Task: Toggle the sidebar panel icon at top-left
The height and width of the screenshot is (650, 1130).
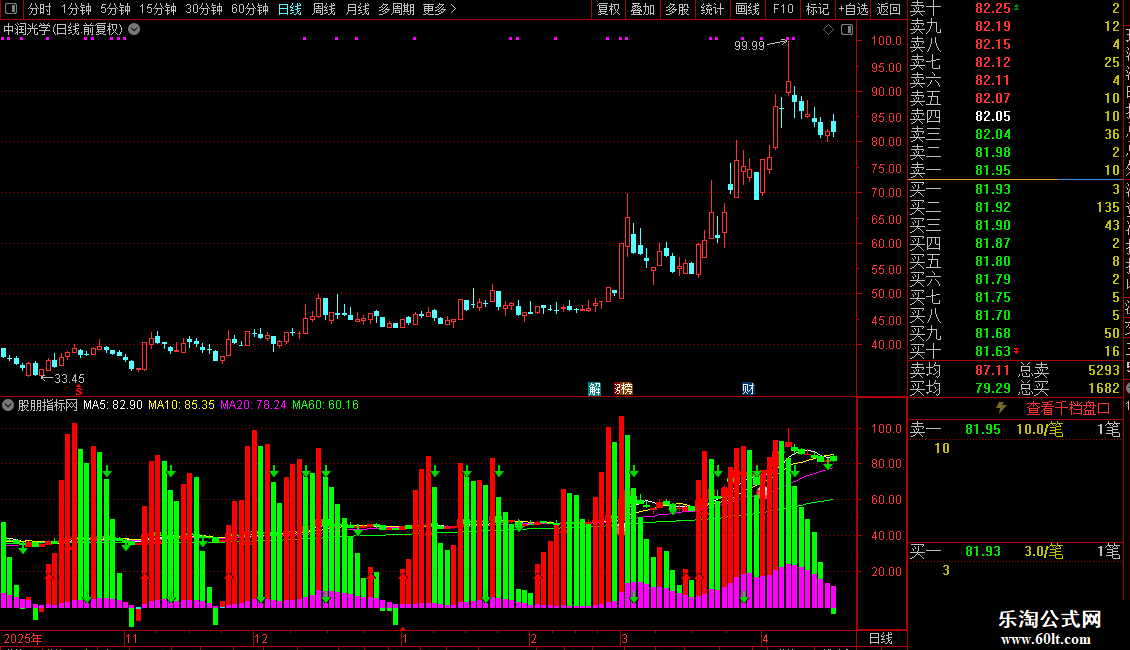Action: pos(11,9)
